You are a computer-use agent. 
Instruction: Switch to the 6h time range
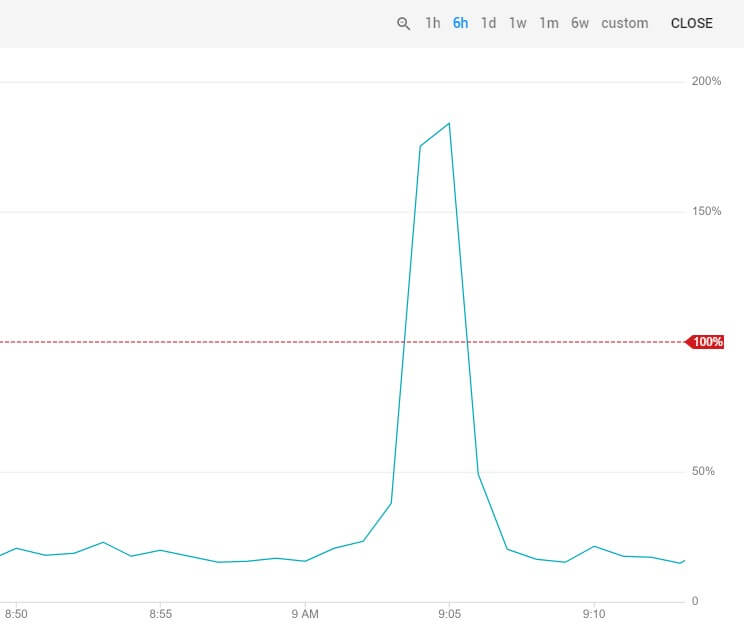[x=460, y=23]
